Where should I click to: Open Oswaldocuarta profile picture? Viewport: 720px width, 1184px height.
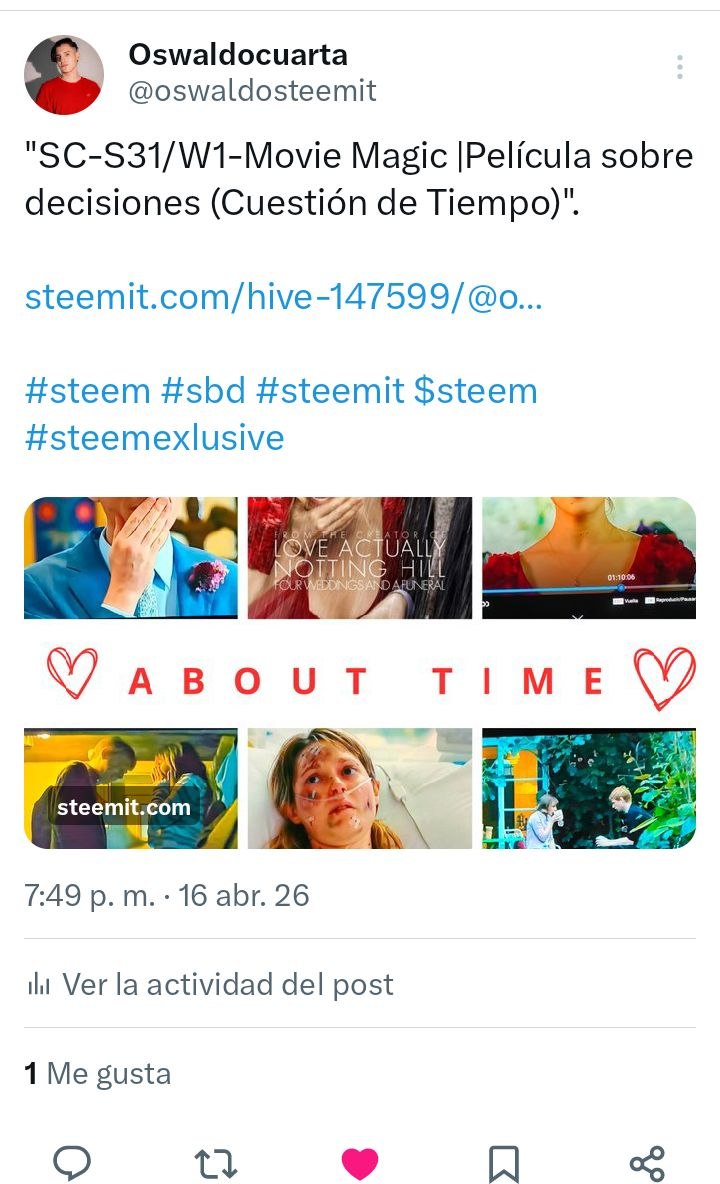click(64, 74)
